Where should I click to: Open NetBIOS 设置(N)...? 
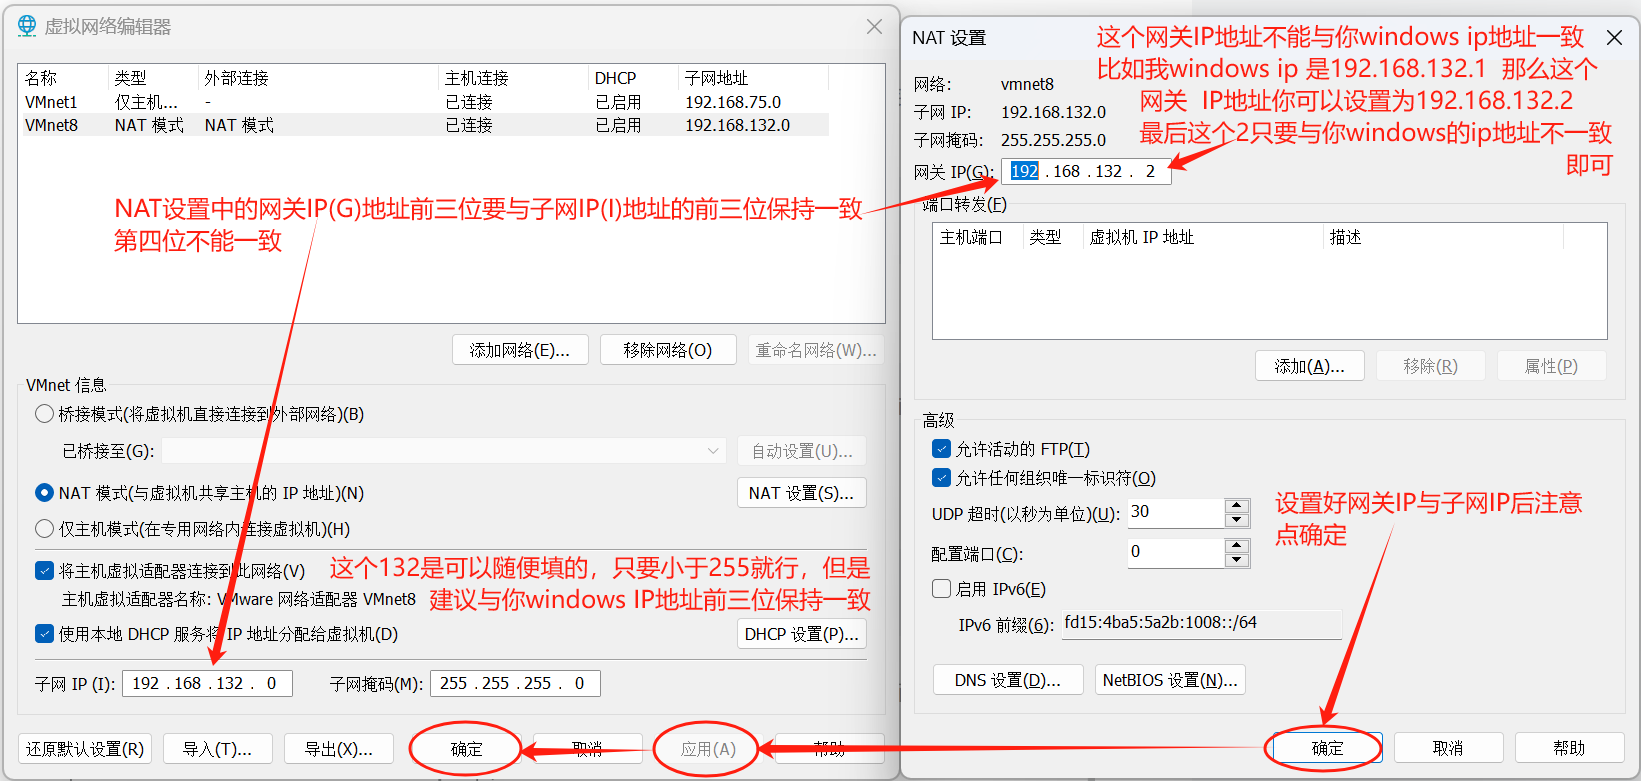[x=1170, y=680]
